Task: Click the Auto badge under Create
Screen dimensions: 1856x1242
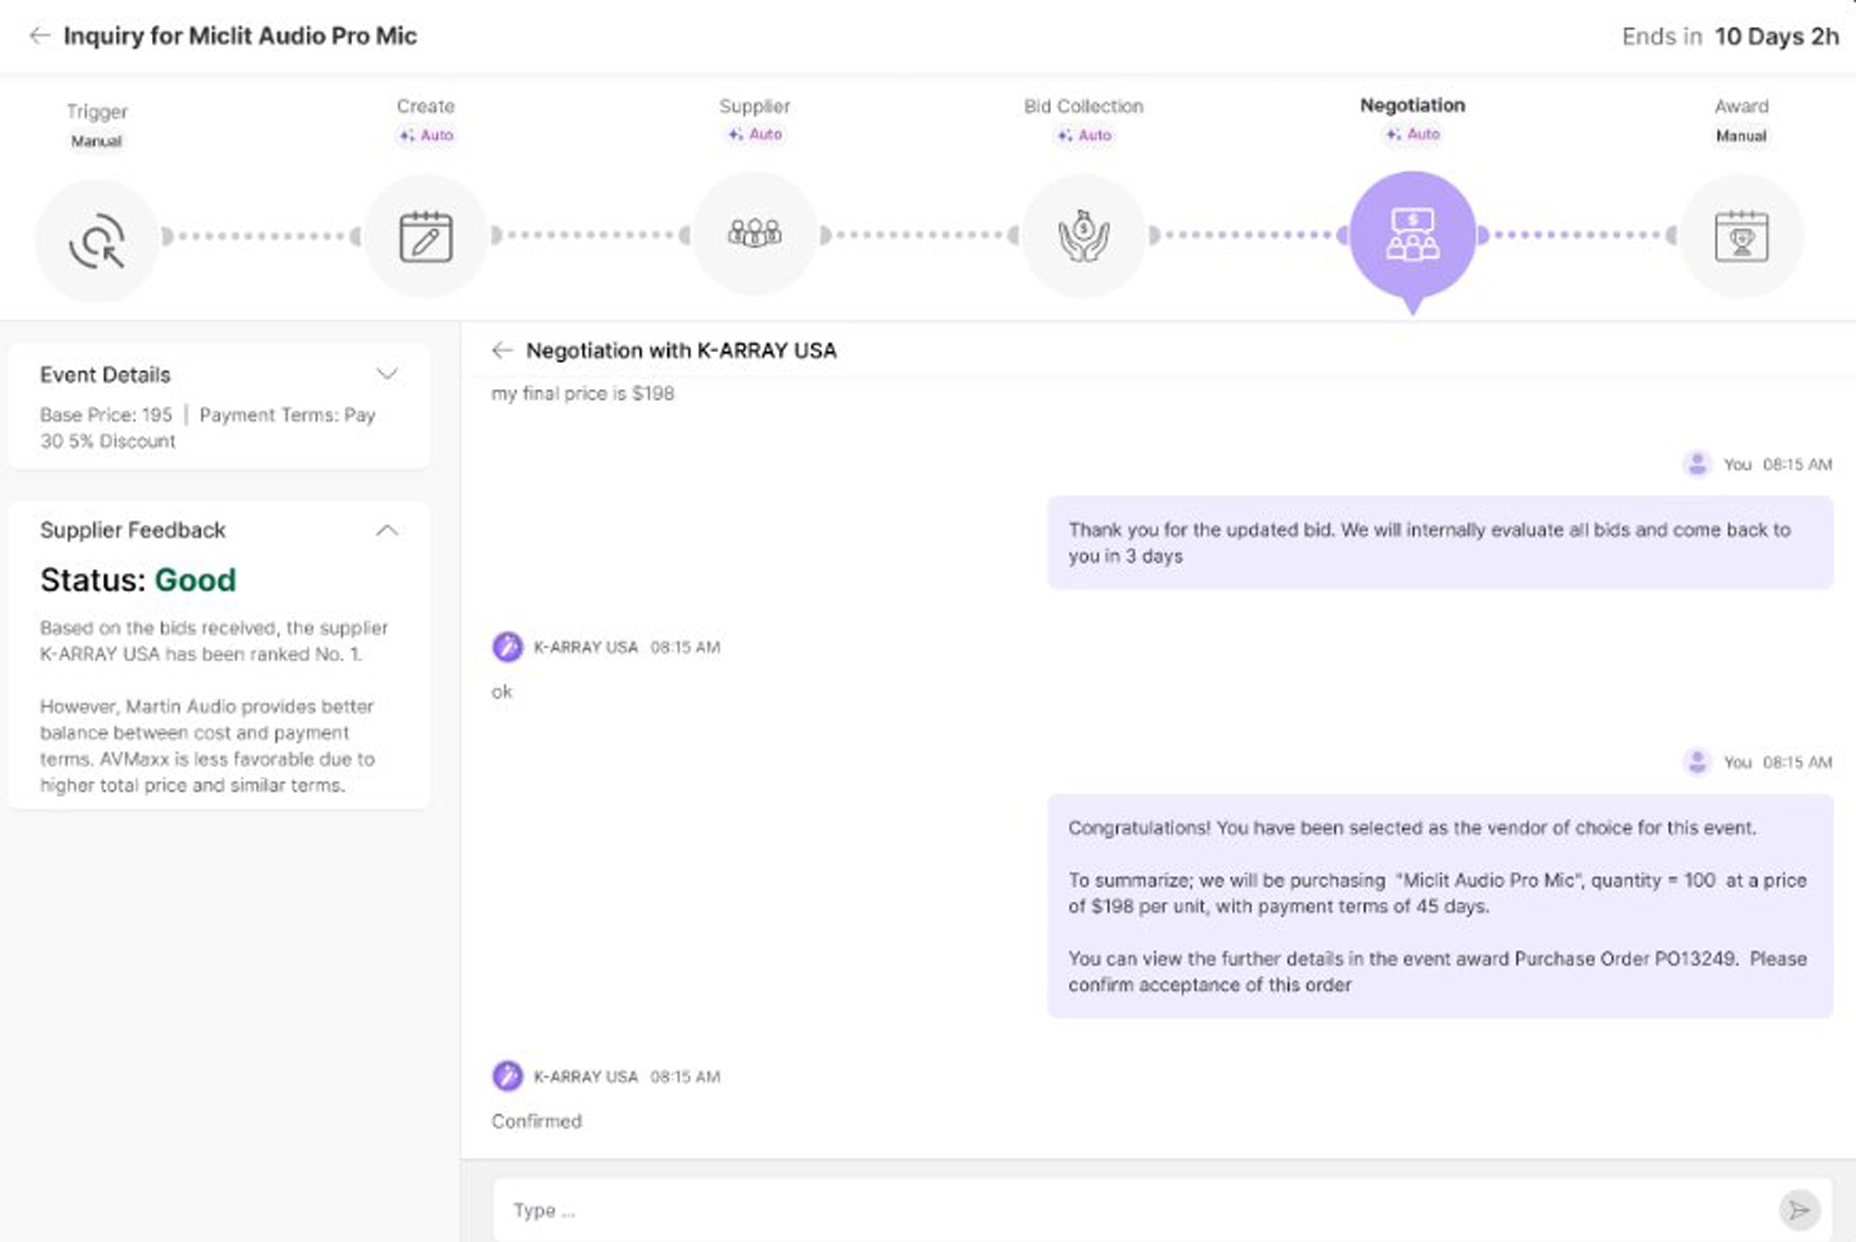Action: [426, 135]
